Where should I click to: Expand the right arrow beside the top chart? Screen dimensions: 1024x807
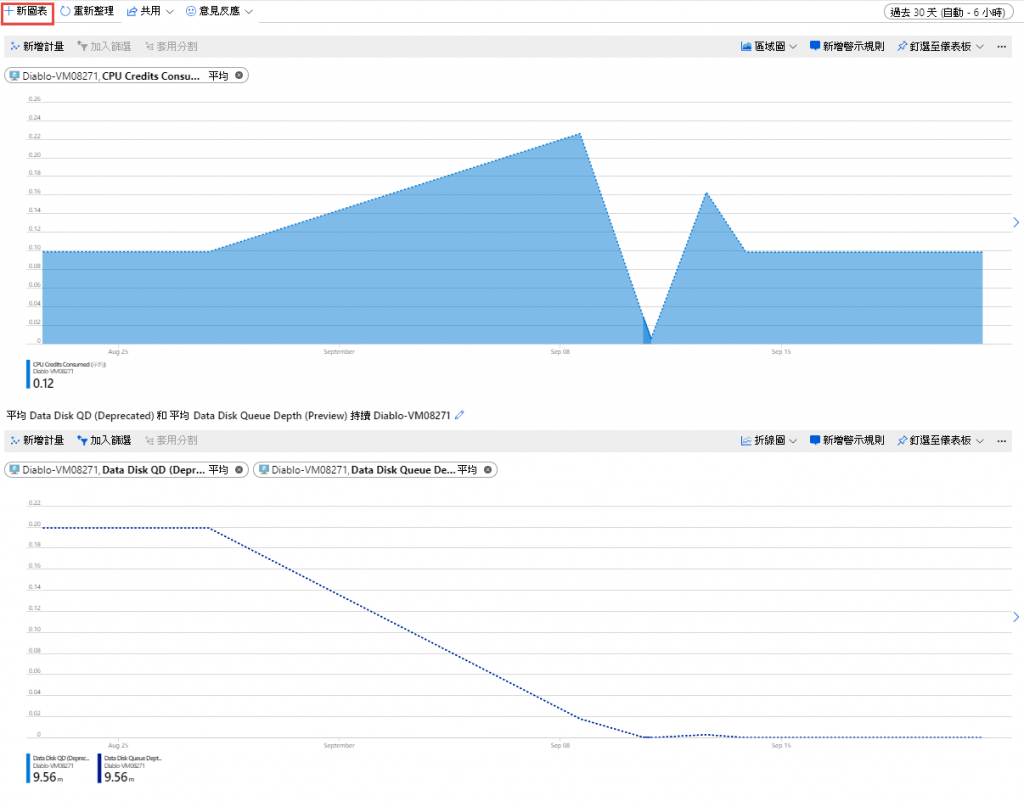[x=1016, y=223]
